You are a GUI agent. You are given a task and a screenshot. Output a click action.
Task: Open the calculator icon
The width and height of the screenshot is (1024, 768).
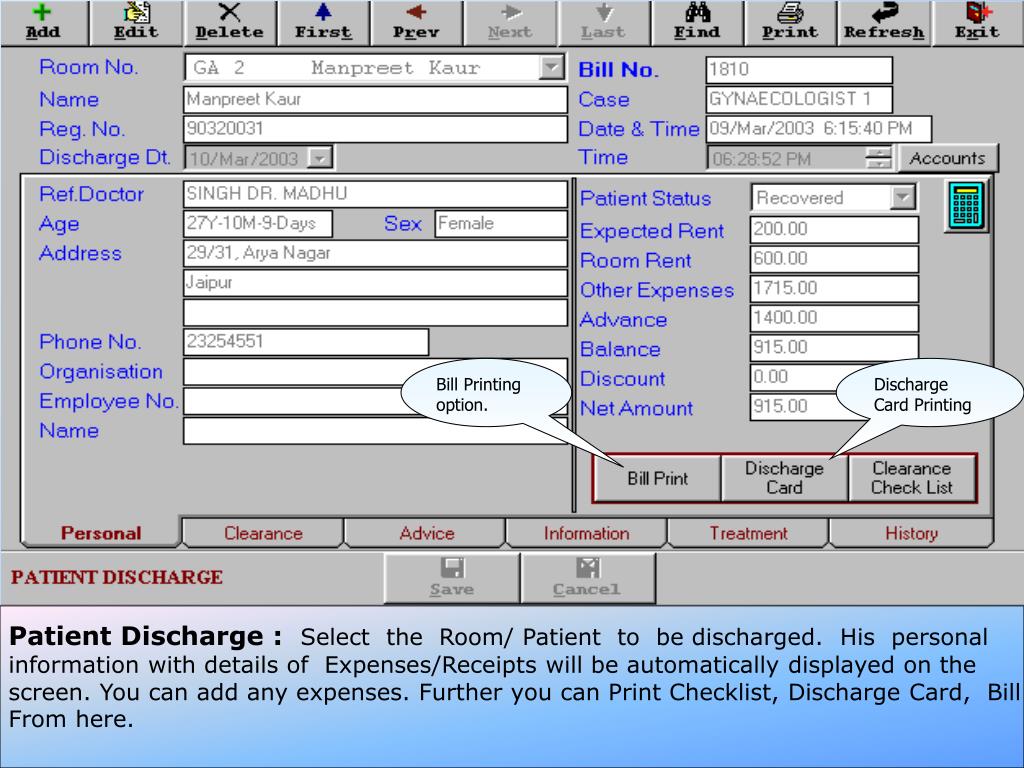(967, 206)
